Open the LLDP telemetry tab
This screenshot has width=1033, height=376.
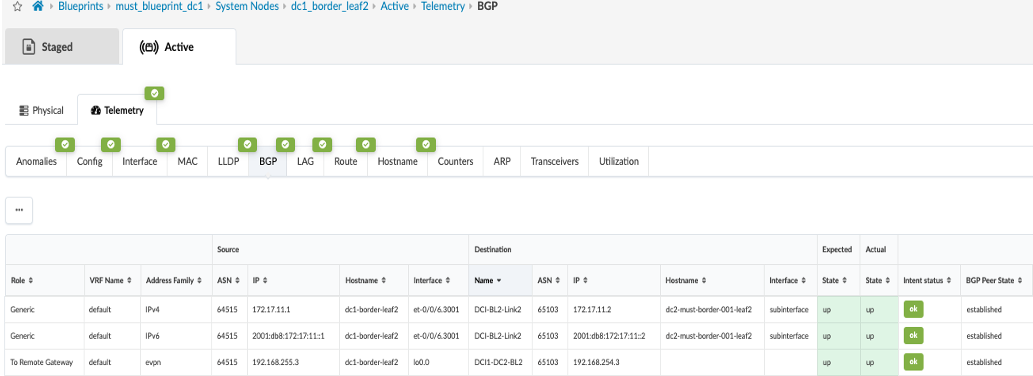click(228, 161)
